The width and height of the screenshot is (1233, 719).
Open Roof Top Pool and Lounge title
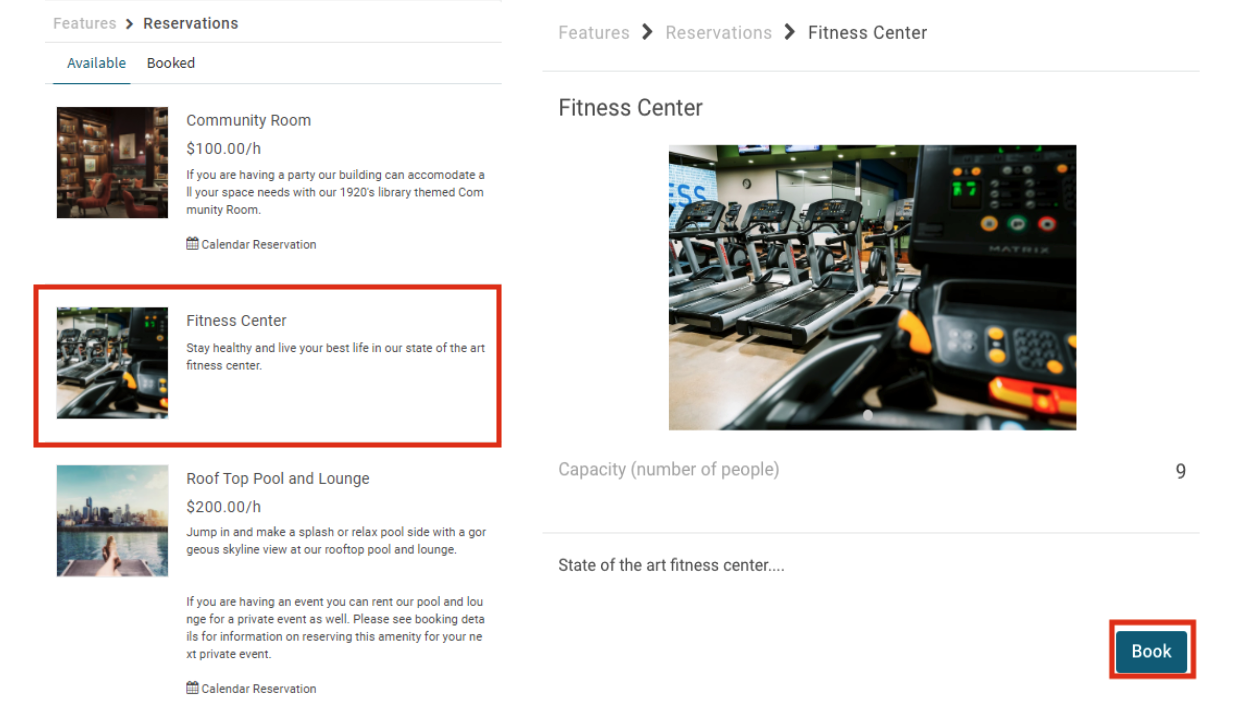click(x=278, y=478)
